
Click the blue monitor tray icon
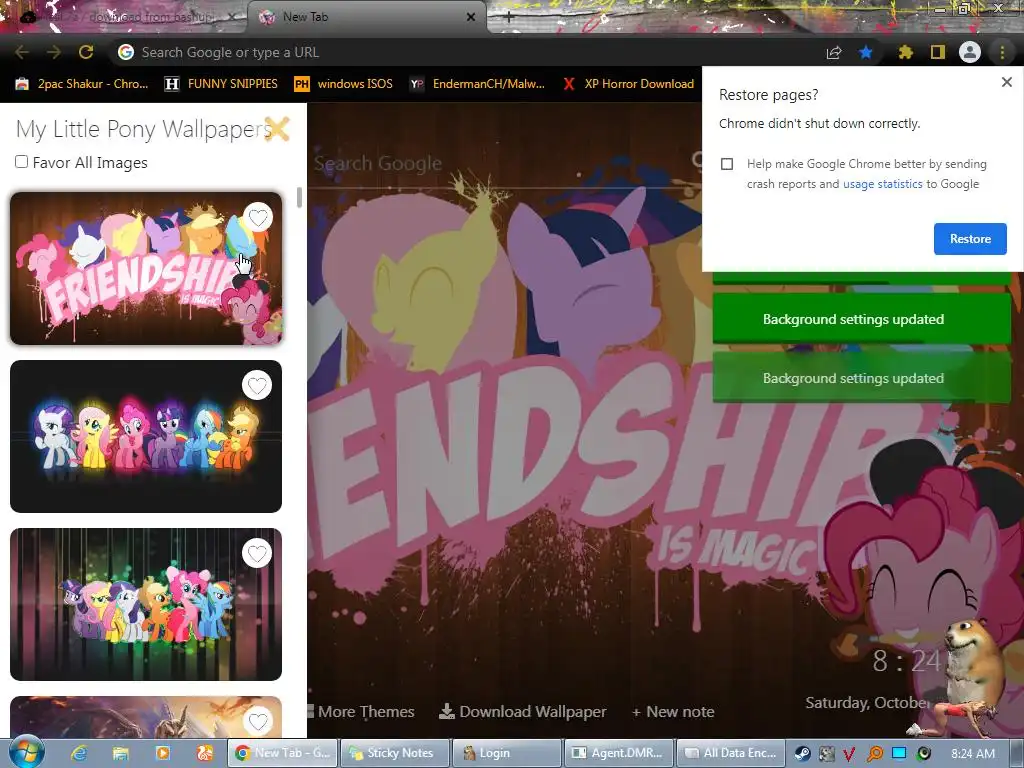tap(899, 754)
